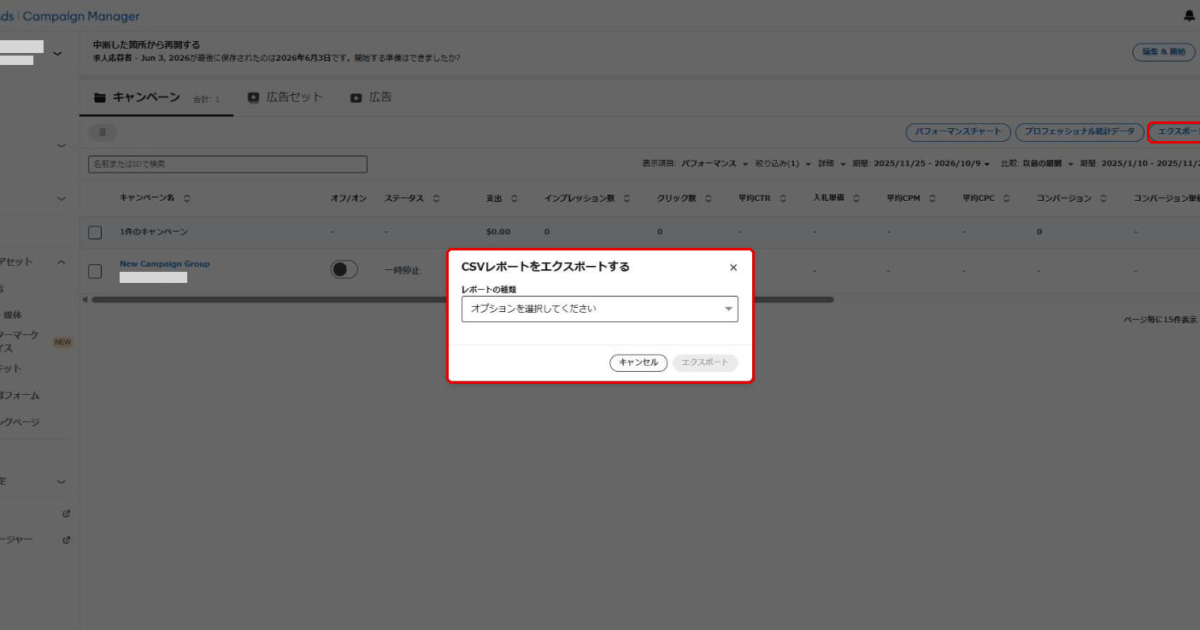Sort by 平均CPC column arrows
Viewport: 1200px width, 630px height.
click(x=1007, y=198)
